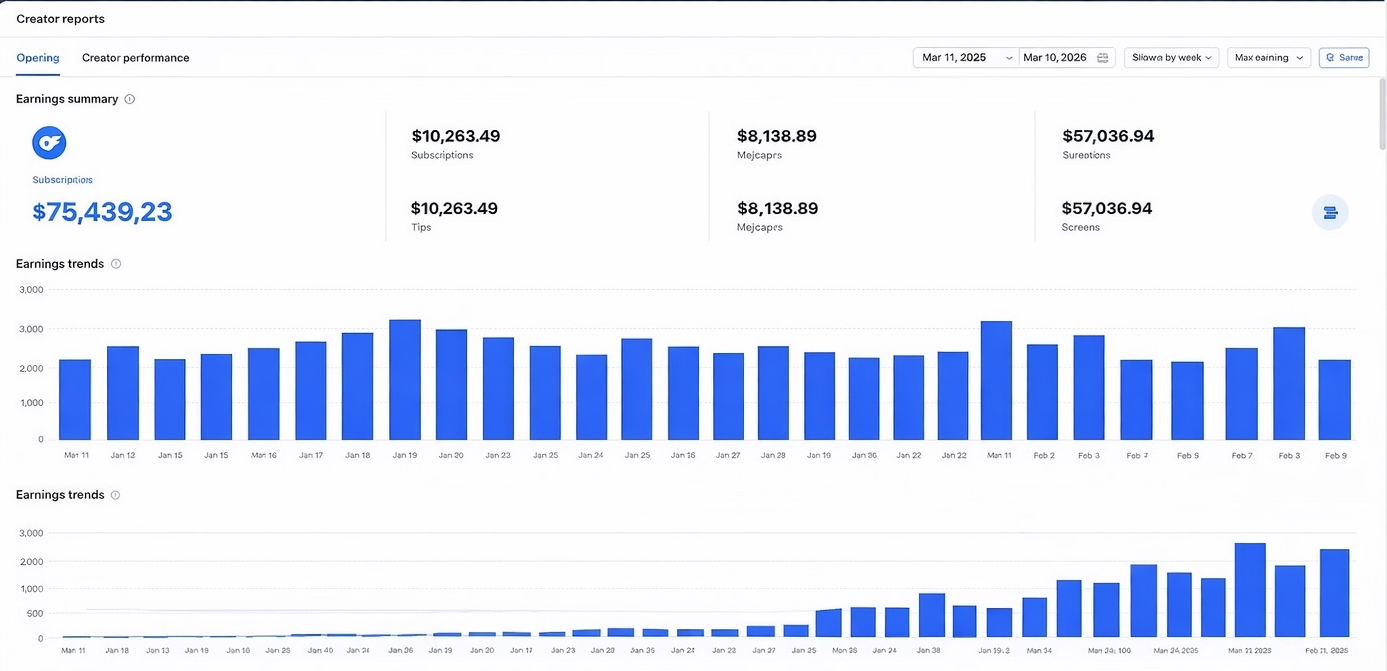Screen dimensions: 1387x671
Task: Click the $10,263.49 Tips amount
Action: [x=454, y=209]
